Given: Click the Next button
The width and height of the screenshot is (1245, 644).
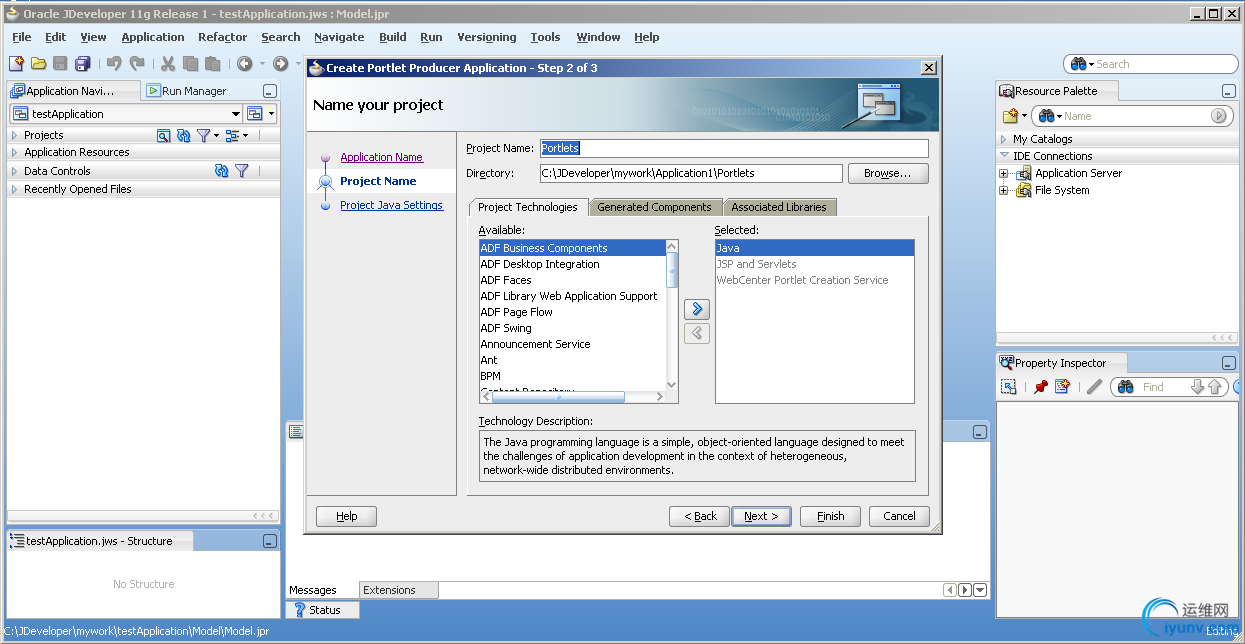Looking at the screenshot, I should click(761, 516).
